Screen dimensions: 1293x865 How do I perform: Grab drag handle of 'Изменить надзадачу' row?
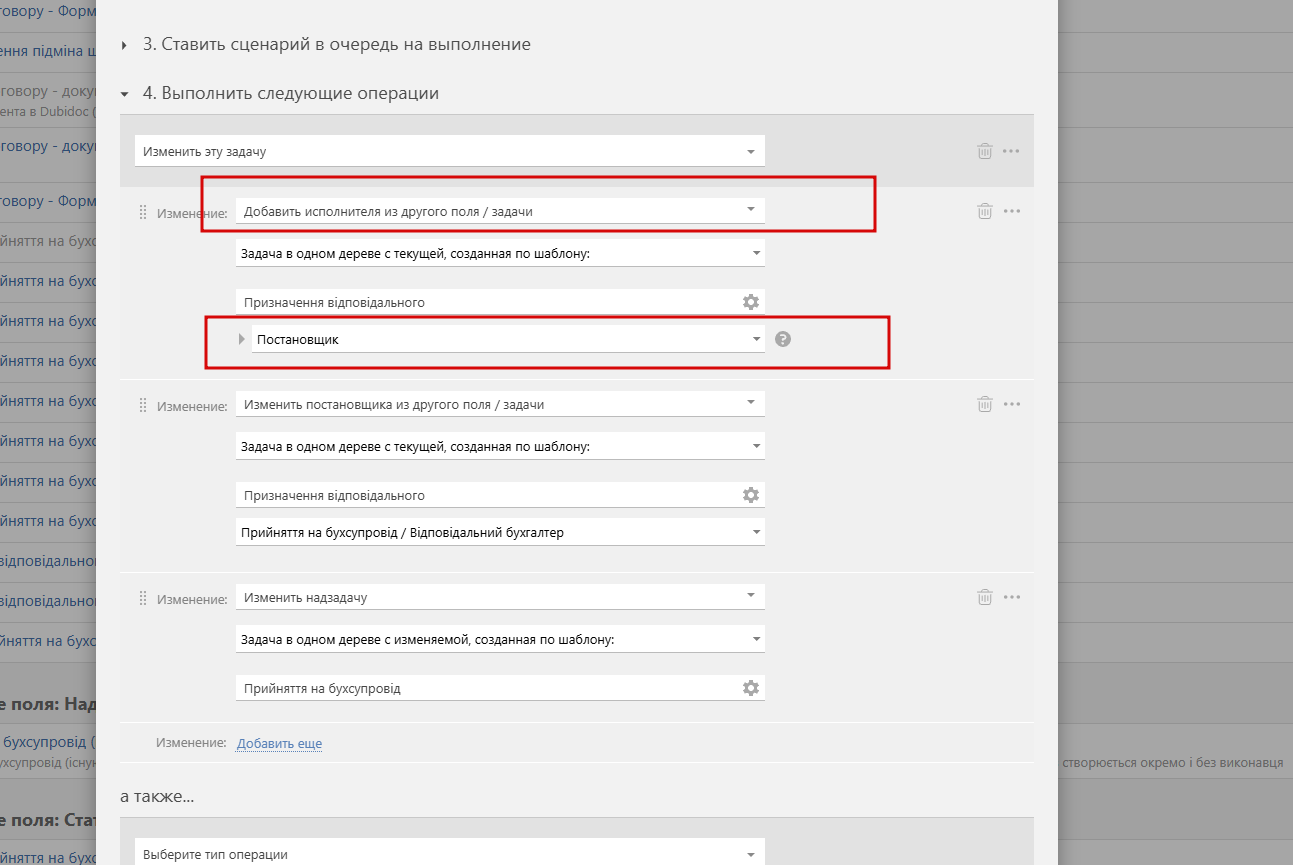click(x=142, y=598)
